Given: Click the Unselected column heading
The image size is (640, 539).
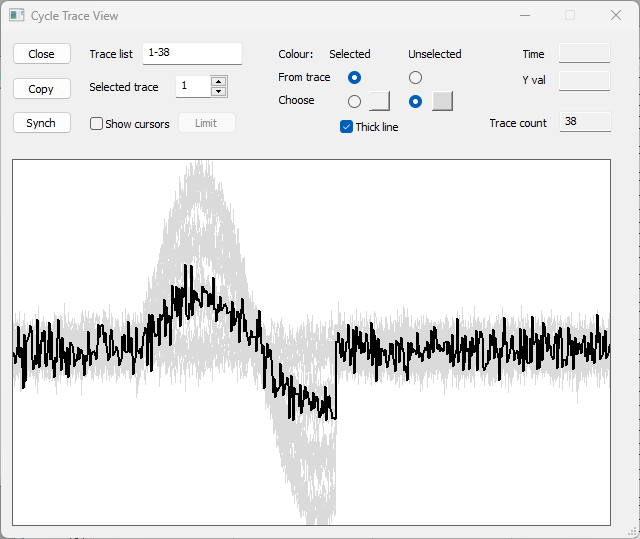Looking at the screenshot, I should [435, 54].
